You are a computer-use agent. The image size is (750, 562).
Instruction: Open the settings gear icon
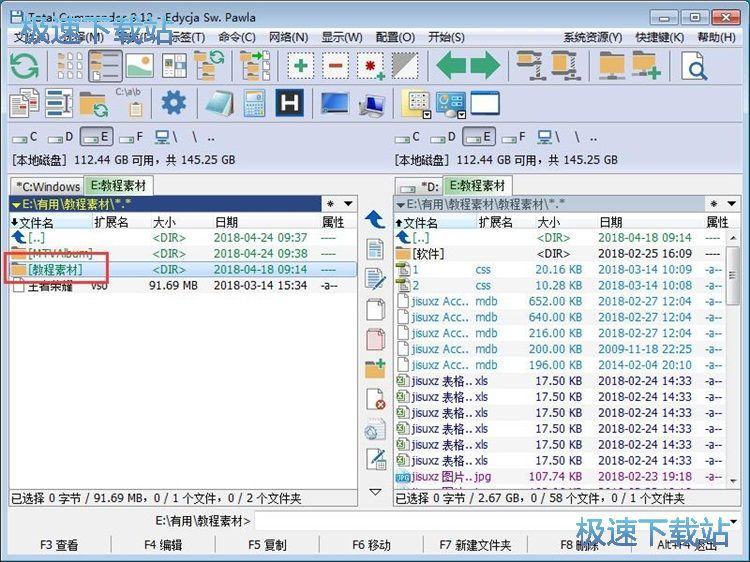[173, 103]
